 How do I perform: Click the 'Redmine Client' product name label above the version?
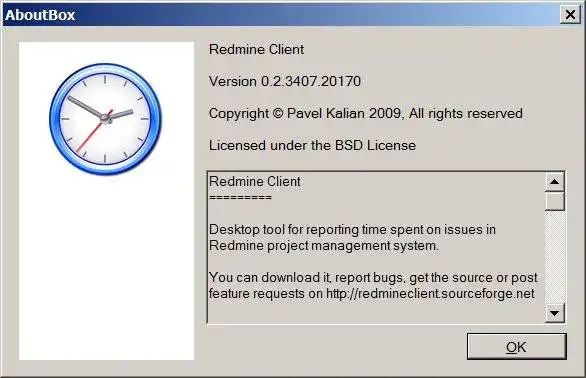tap(256, 49)
